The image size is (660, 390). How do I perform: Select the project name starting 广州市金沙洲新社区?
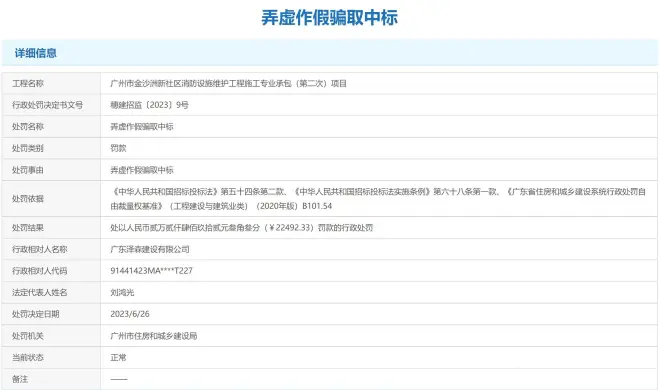point(229,83)
